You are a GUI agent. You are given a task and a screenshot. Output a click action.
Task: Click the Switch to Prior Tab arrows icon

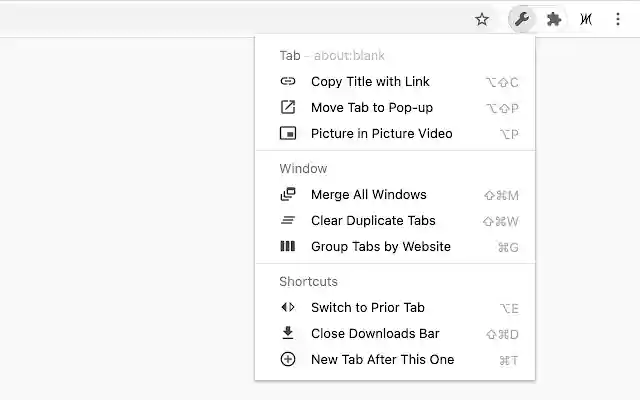click(x=288, y=308)
